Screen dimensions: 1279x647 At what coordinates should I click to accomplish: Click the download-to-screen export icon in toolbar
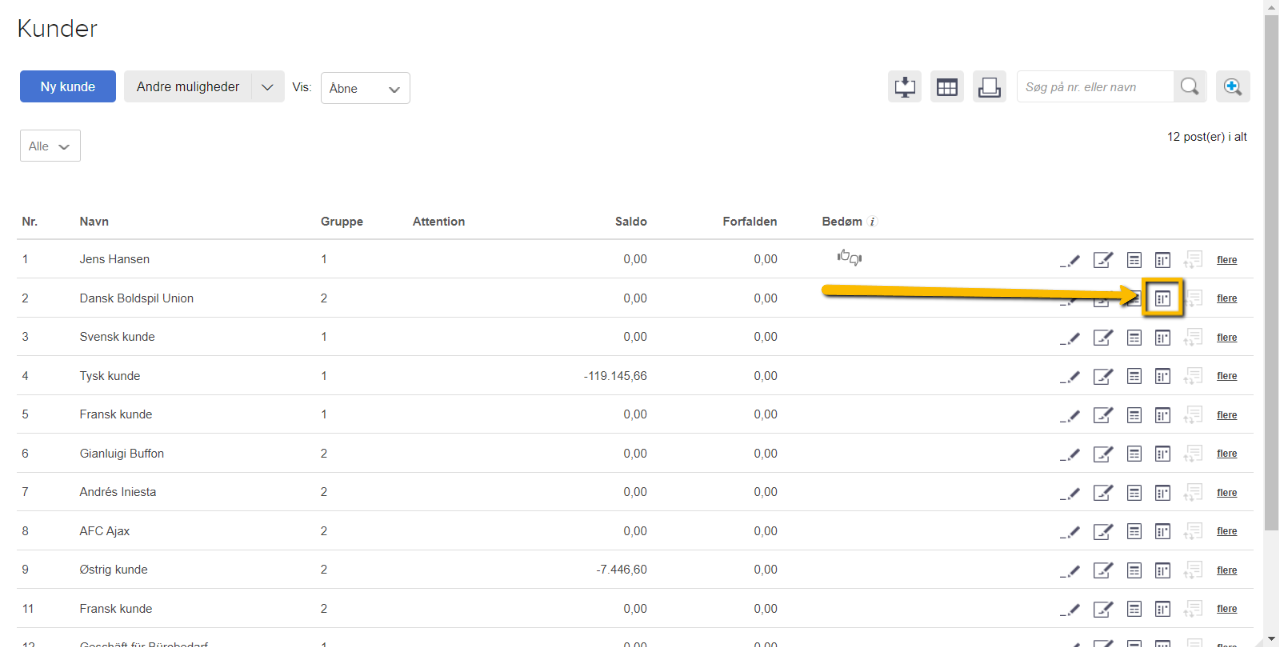(905, 87)
